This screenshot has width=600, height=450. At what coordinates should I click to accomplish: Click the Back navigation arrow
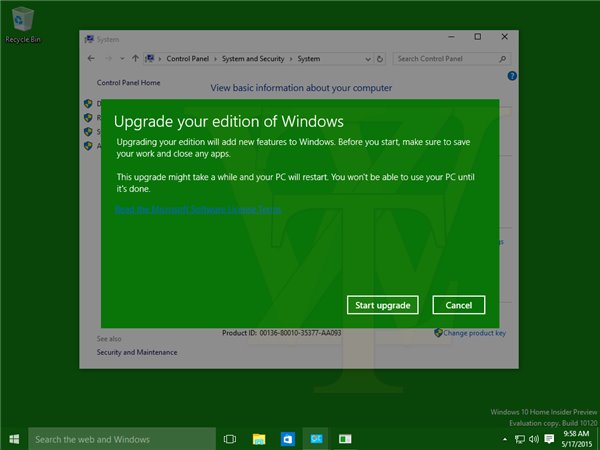click(x=92, y=59)
